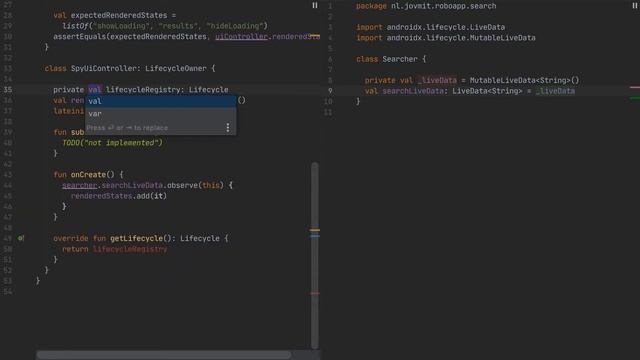Click the horizontal scrollbar under left editor
This screenshot has height=360, width=640.
coord(164,355)
